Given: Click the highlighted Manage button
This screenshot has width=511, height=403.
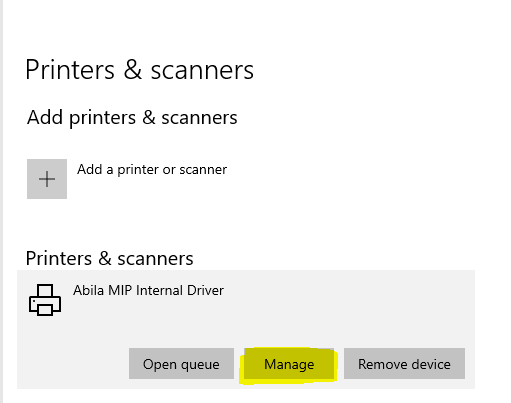Looking at the screenshot, I should [x=289, y=364].
